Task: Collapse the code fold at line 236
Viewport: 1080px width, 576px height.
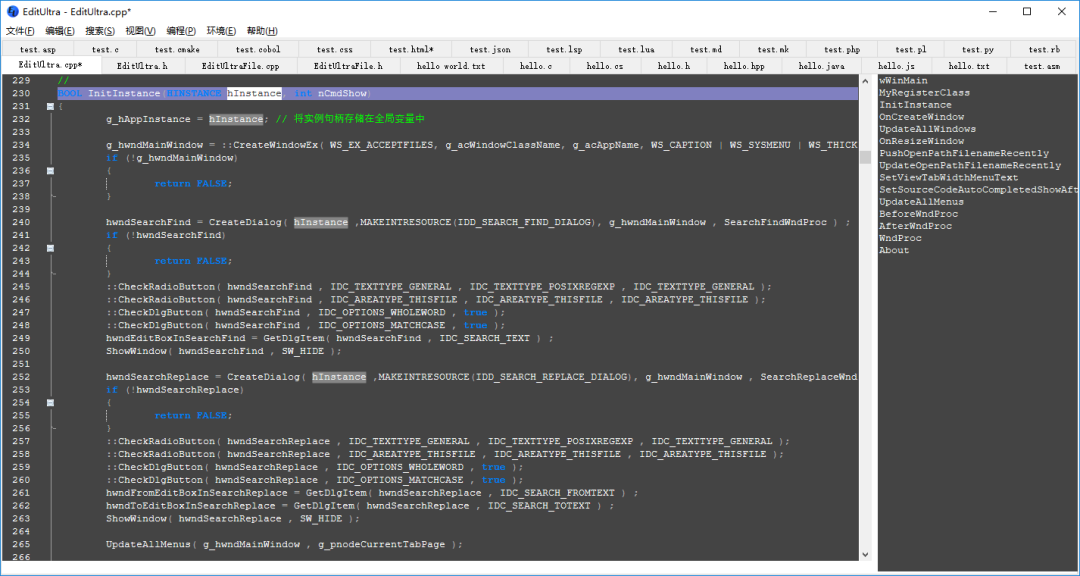Action: 50,170
